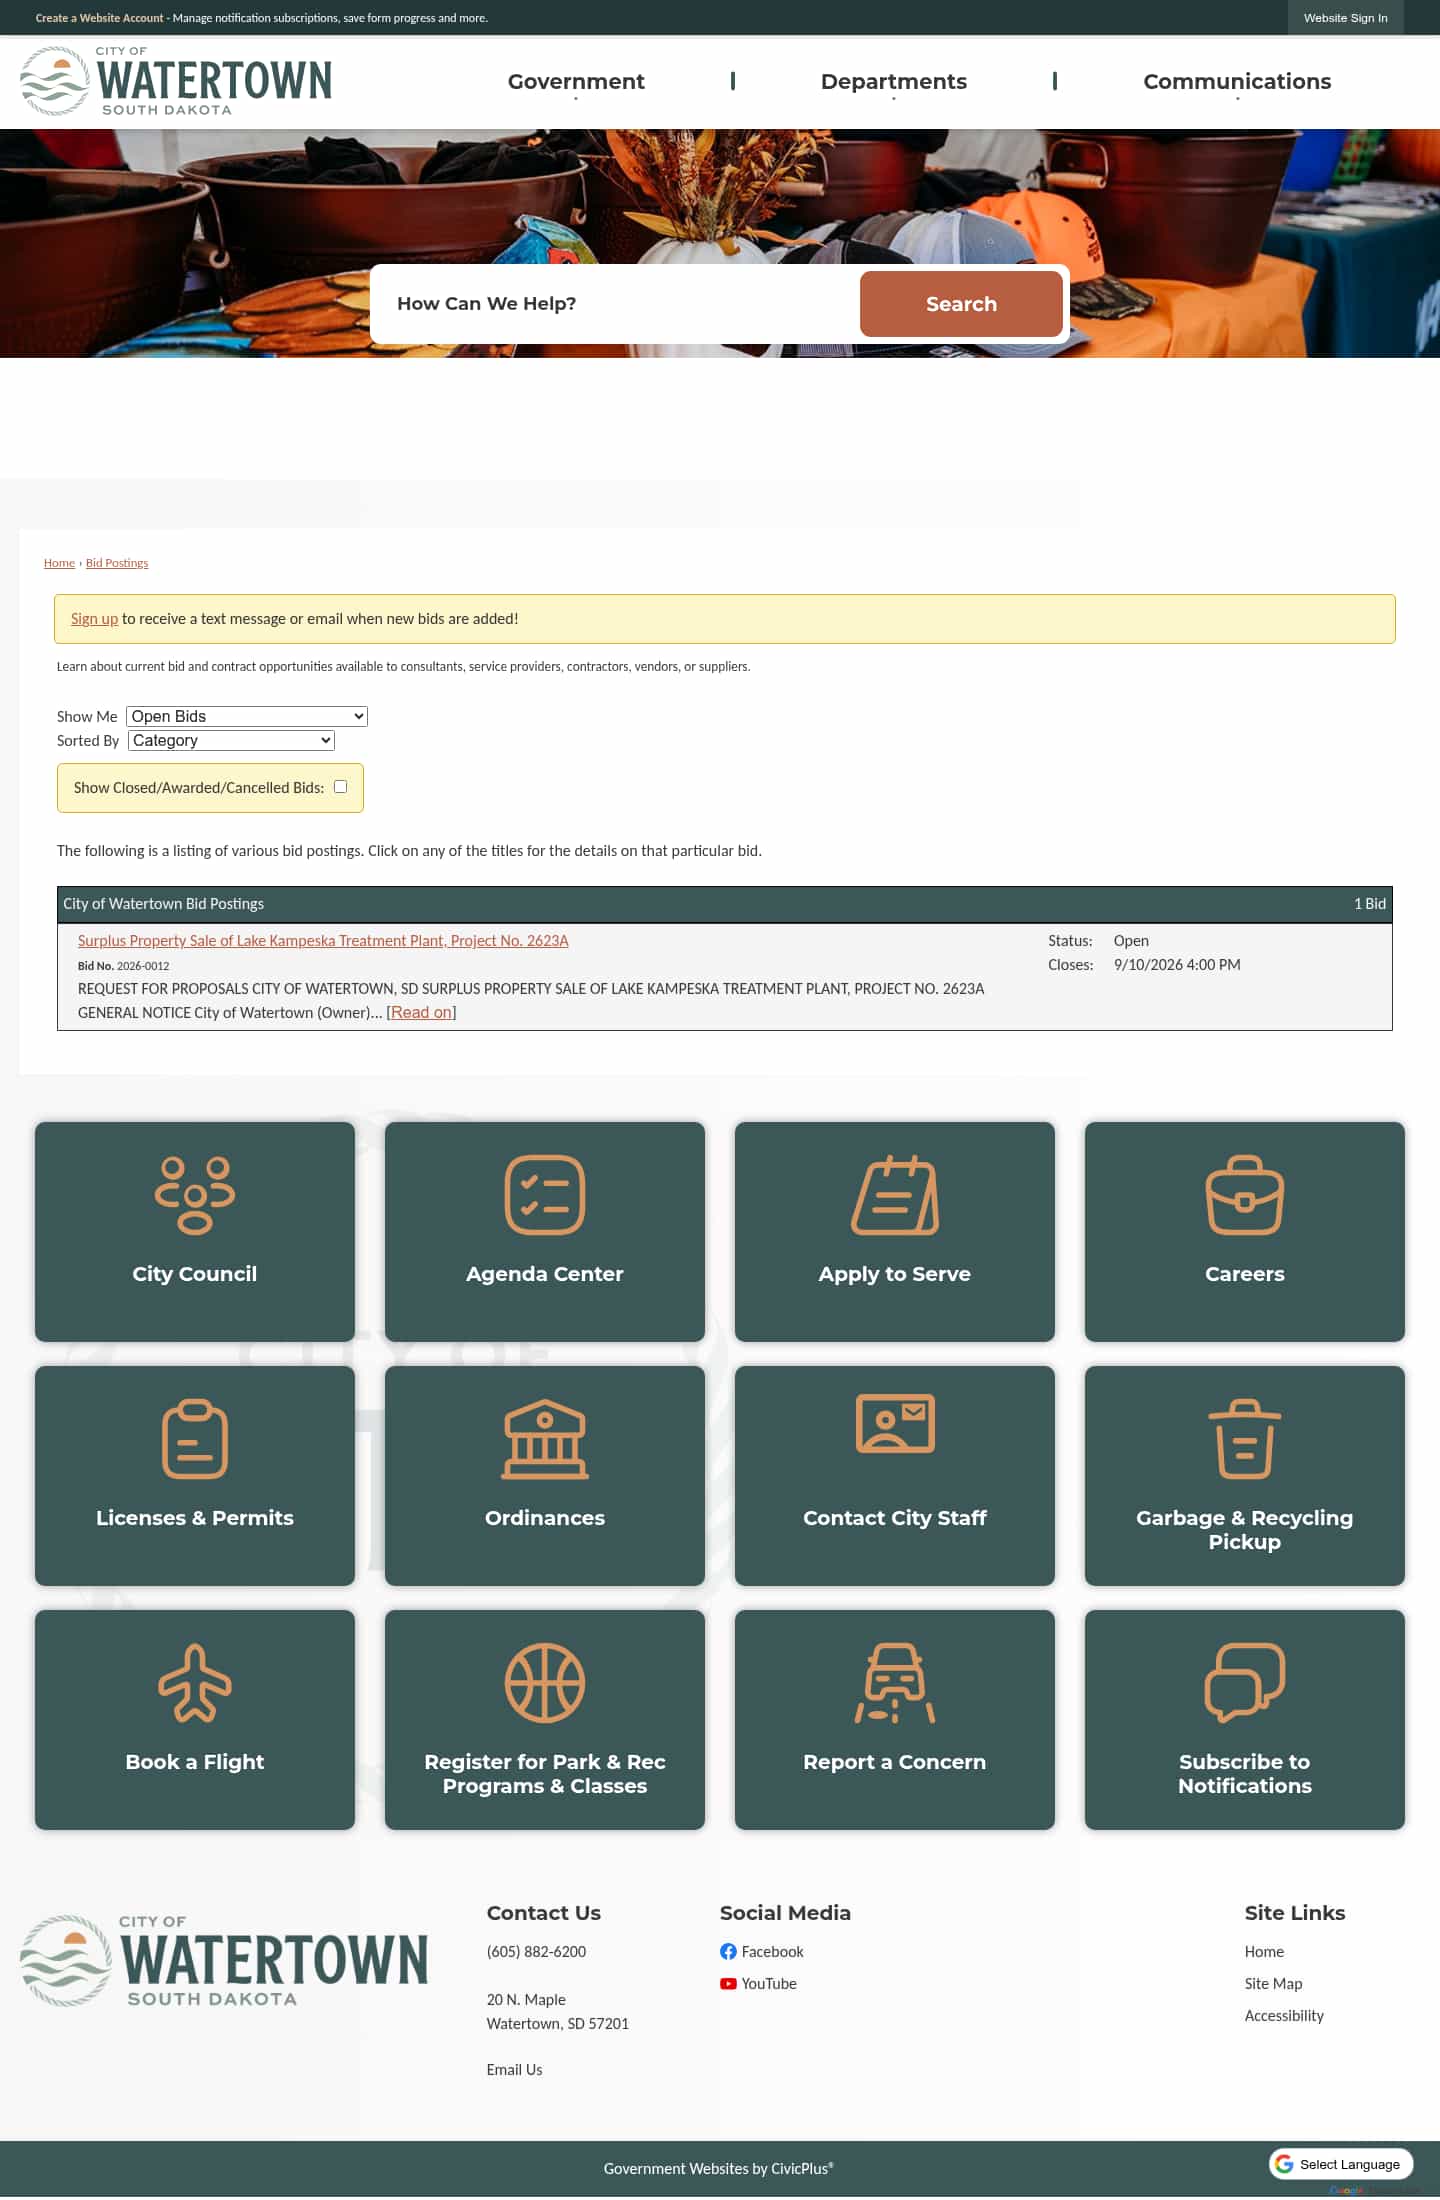Click the Bid Postings breadcrumb link

(x=117, y=563)
